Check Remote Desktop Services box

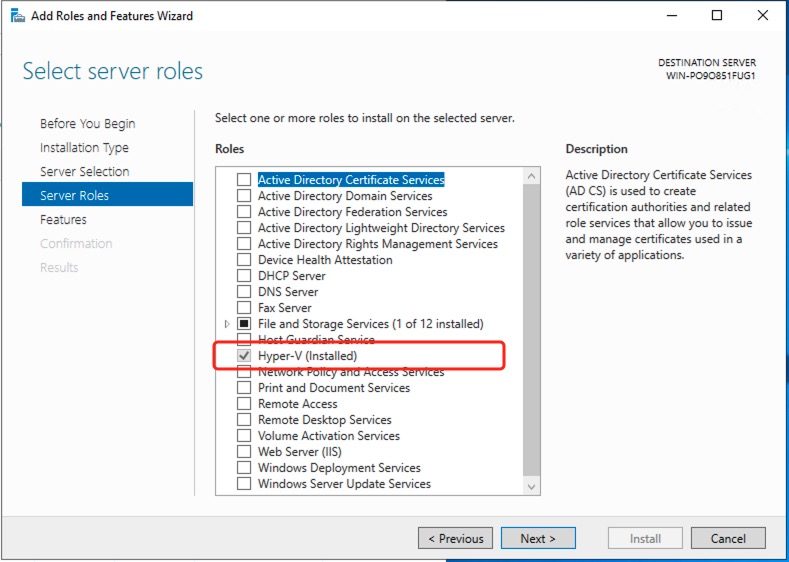tap(244, 420)
